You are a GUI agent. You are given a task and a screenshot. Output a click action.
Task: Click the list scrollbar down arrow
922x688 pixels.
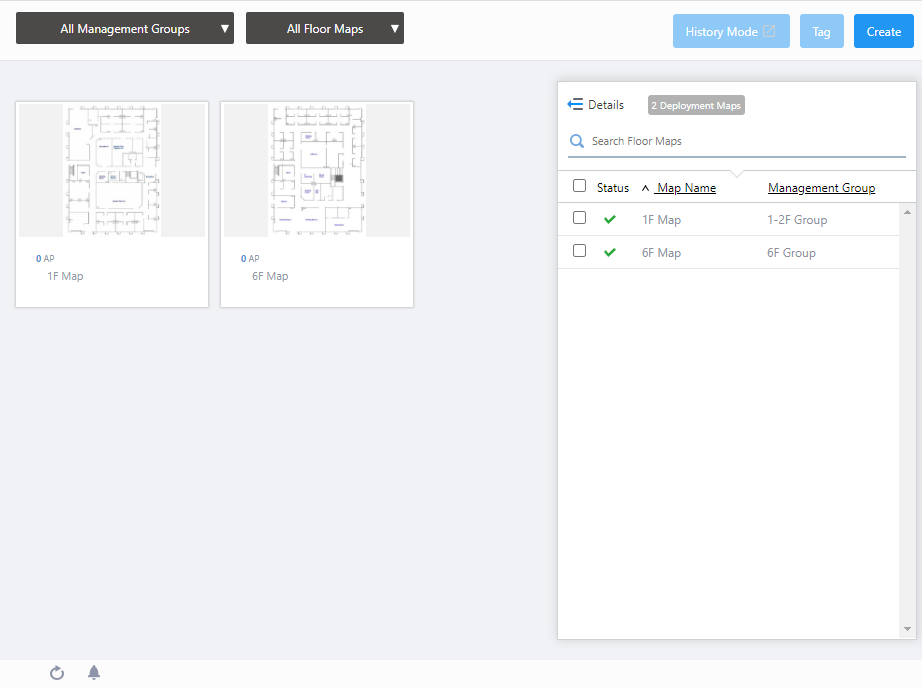click(x=907, y=629)
